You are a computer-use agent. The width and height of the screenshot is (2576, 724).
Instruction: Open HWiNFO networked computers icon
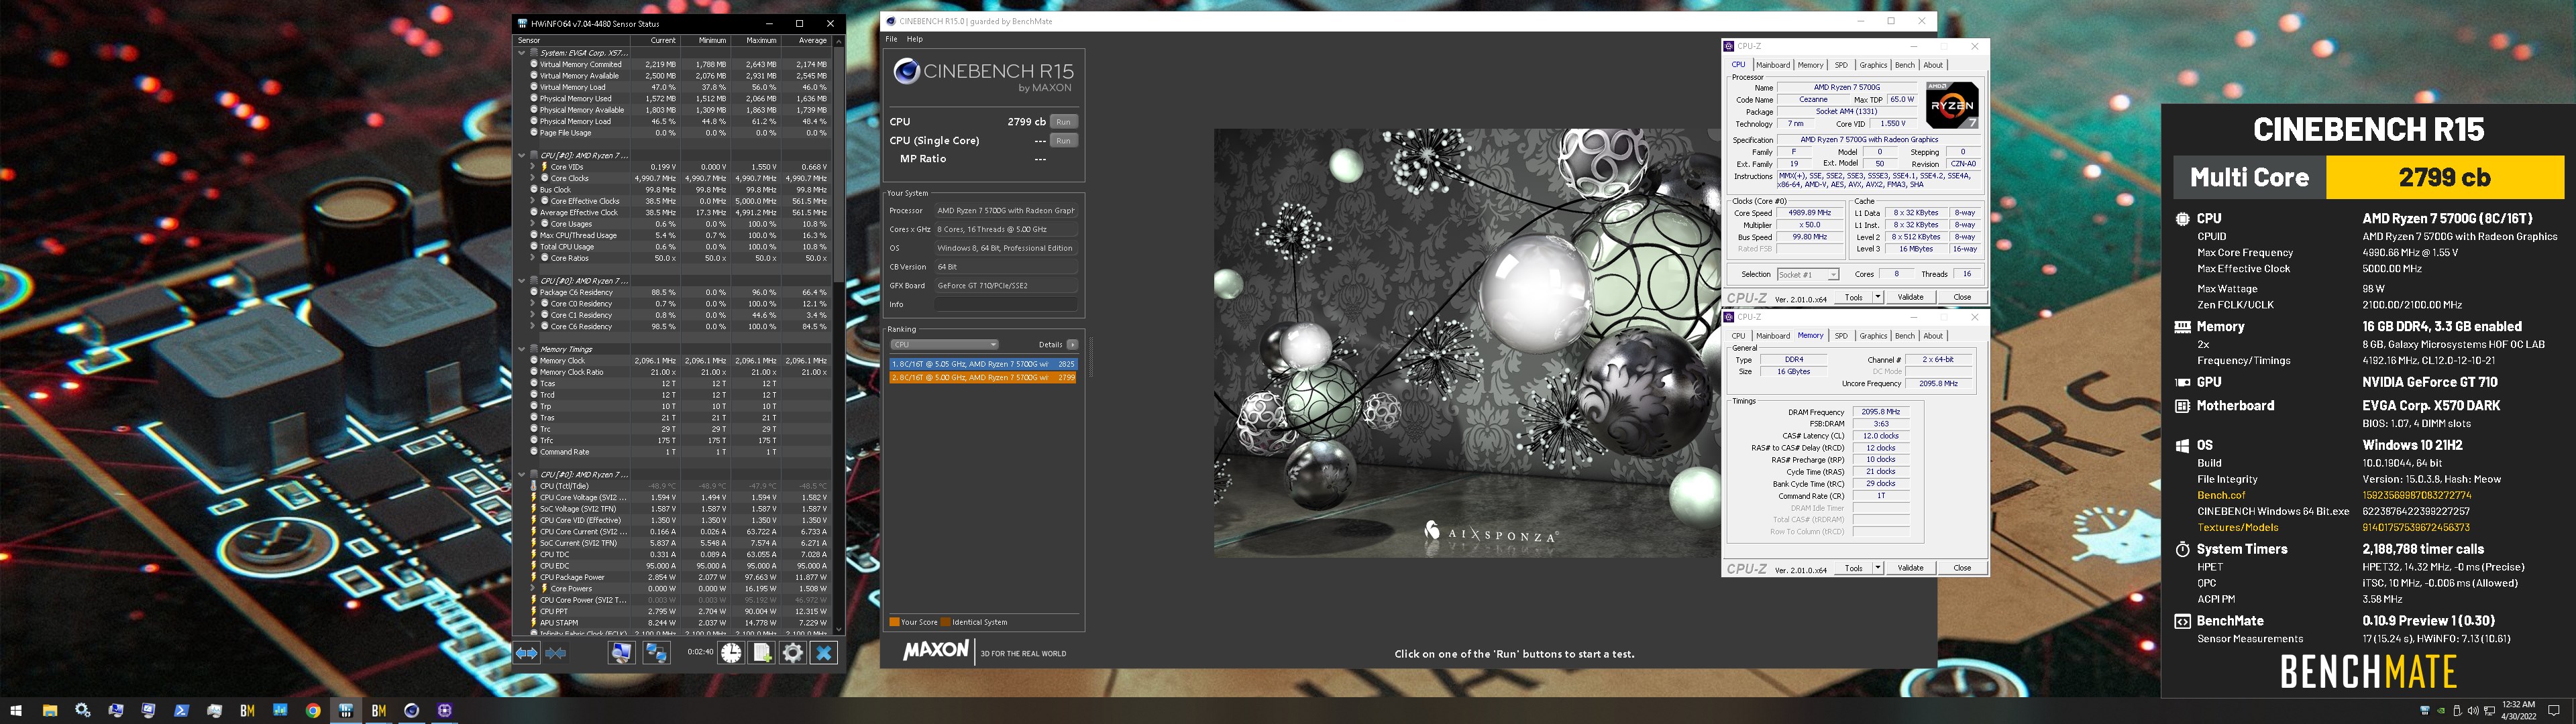tap(656, 653)
